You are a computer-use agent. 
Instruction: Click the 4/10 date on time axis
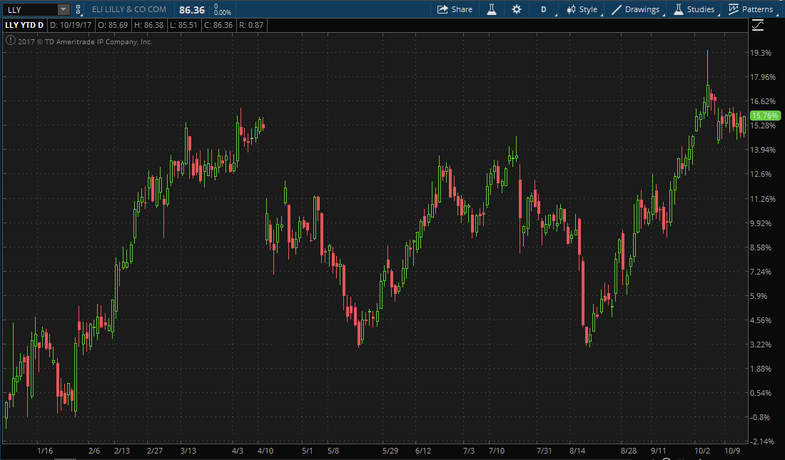pyautogui.click(x=265, y=451)
